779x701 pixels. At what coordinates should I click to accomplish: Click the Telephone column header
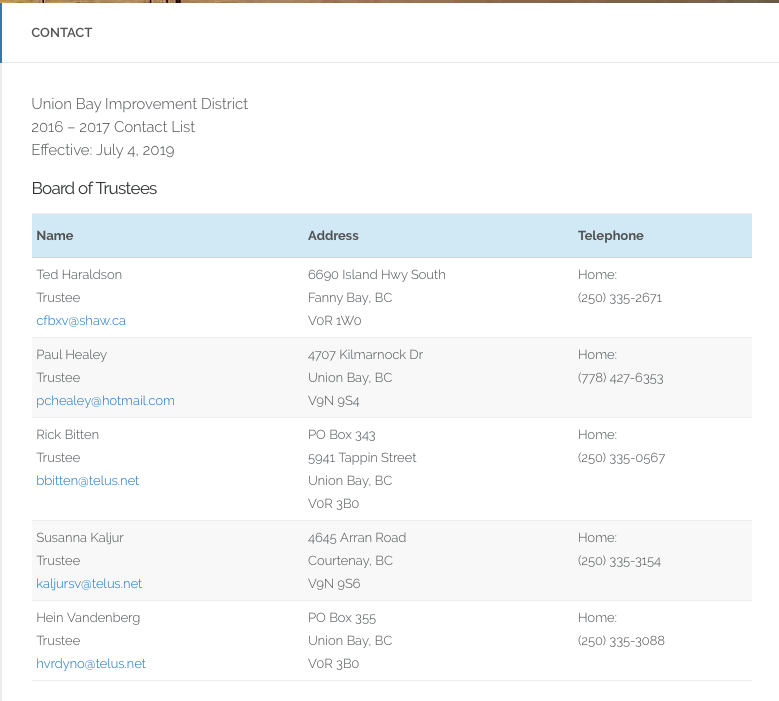[610, 236]
